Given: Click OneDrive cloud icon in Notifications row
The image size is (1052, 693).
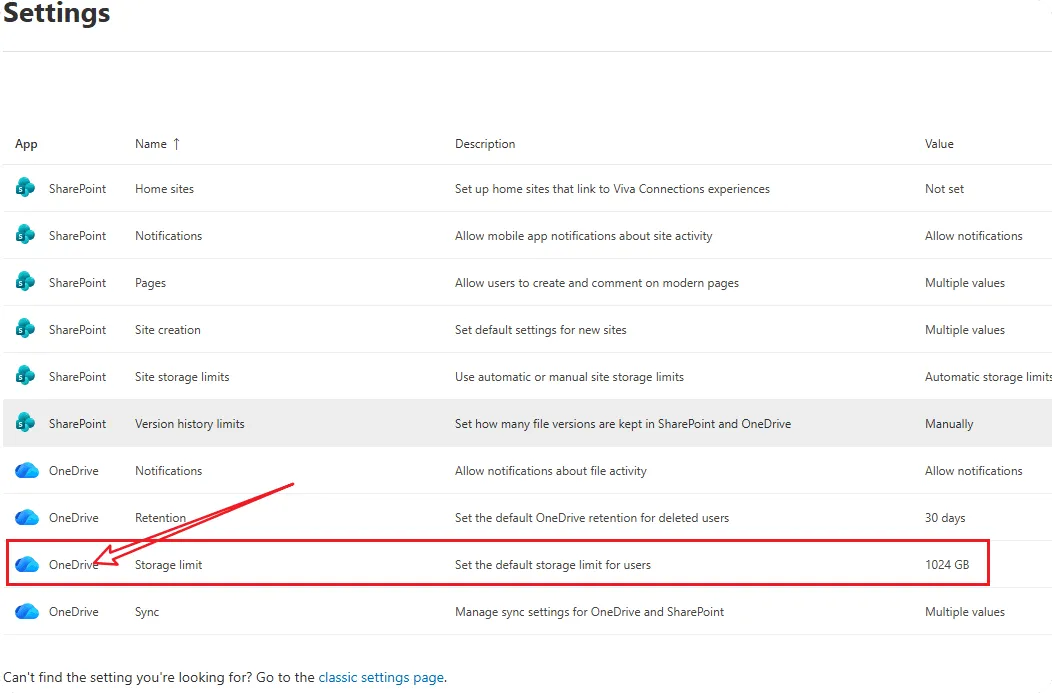Looking at the screenshot, I should [x=27, y=470].
